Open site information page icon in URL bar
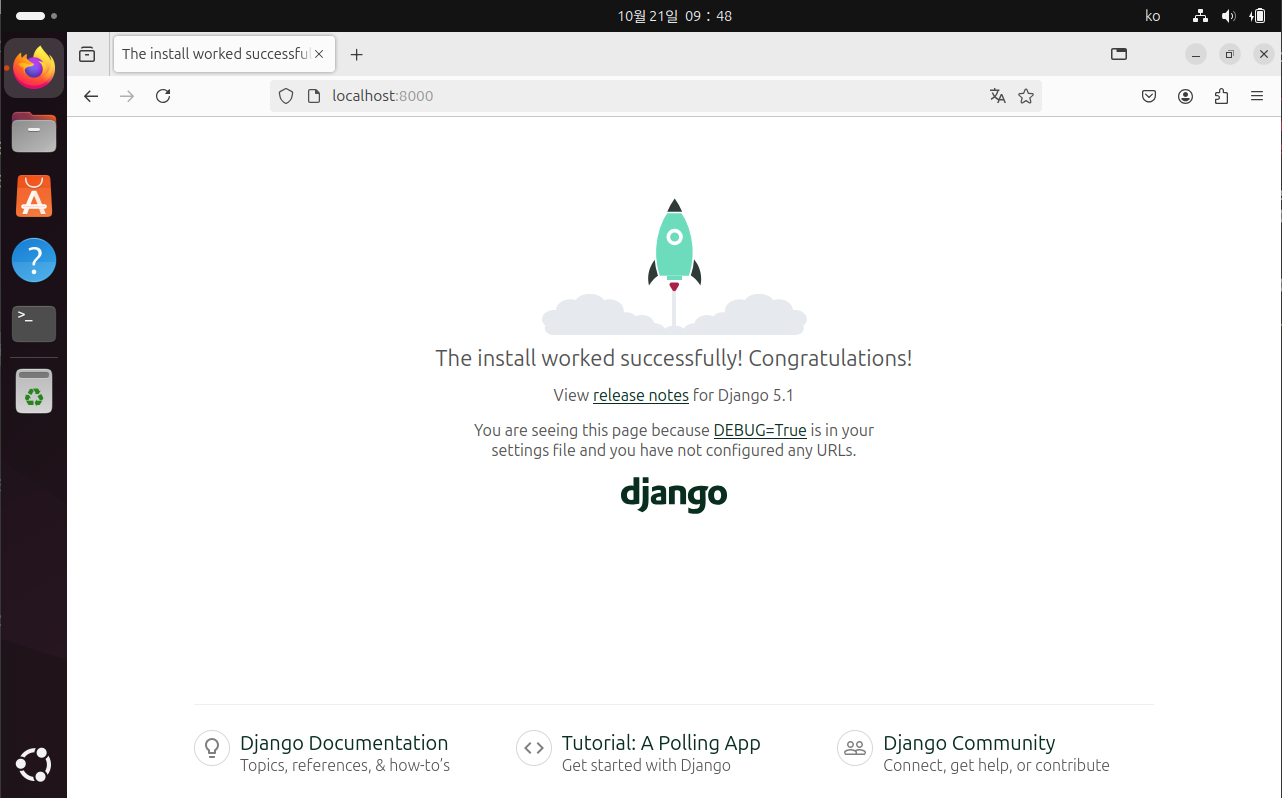This screenshot has height=798, width=1282. coord(313,96)
